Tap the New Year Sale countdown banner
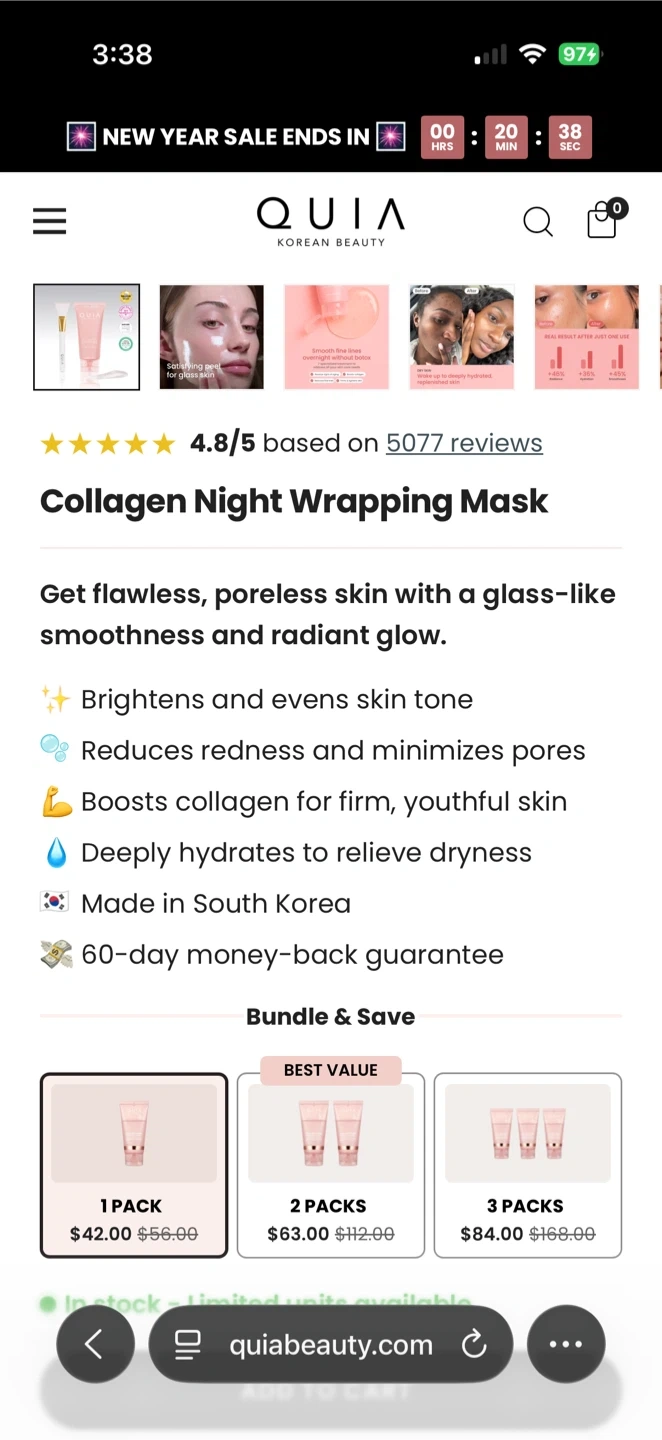 (x=331, y=137)
